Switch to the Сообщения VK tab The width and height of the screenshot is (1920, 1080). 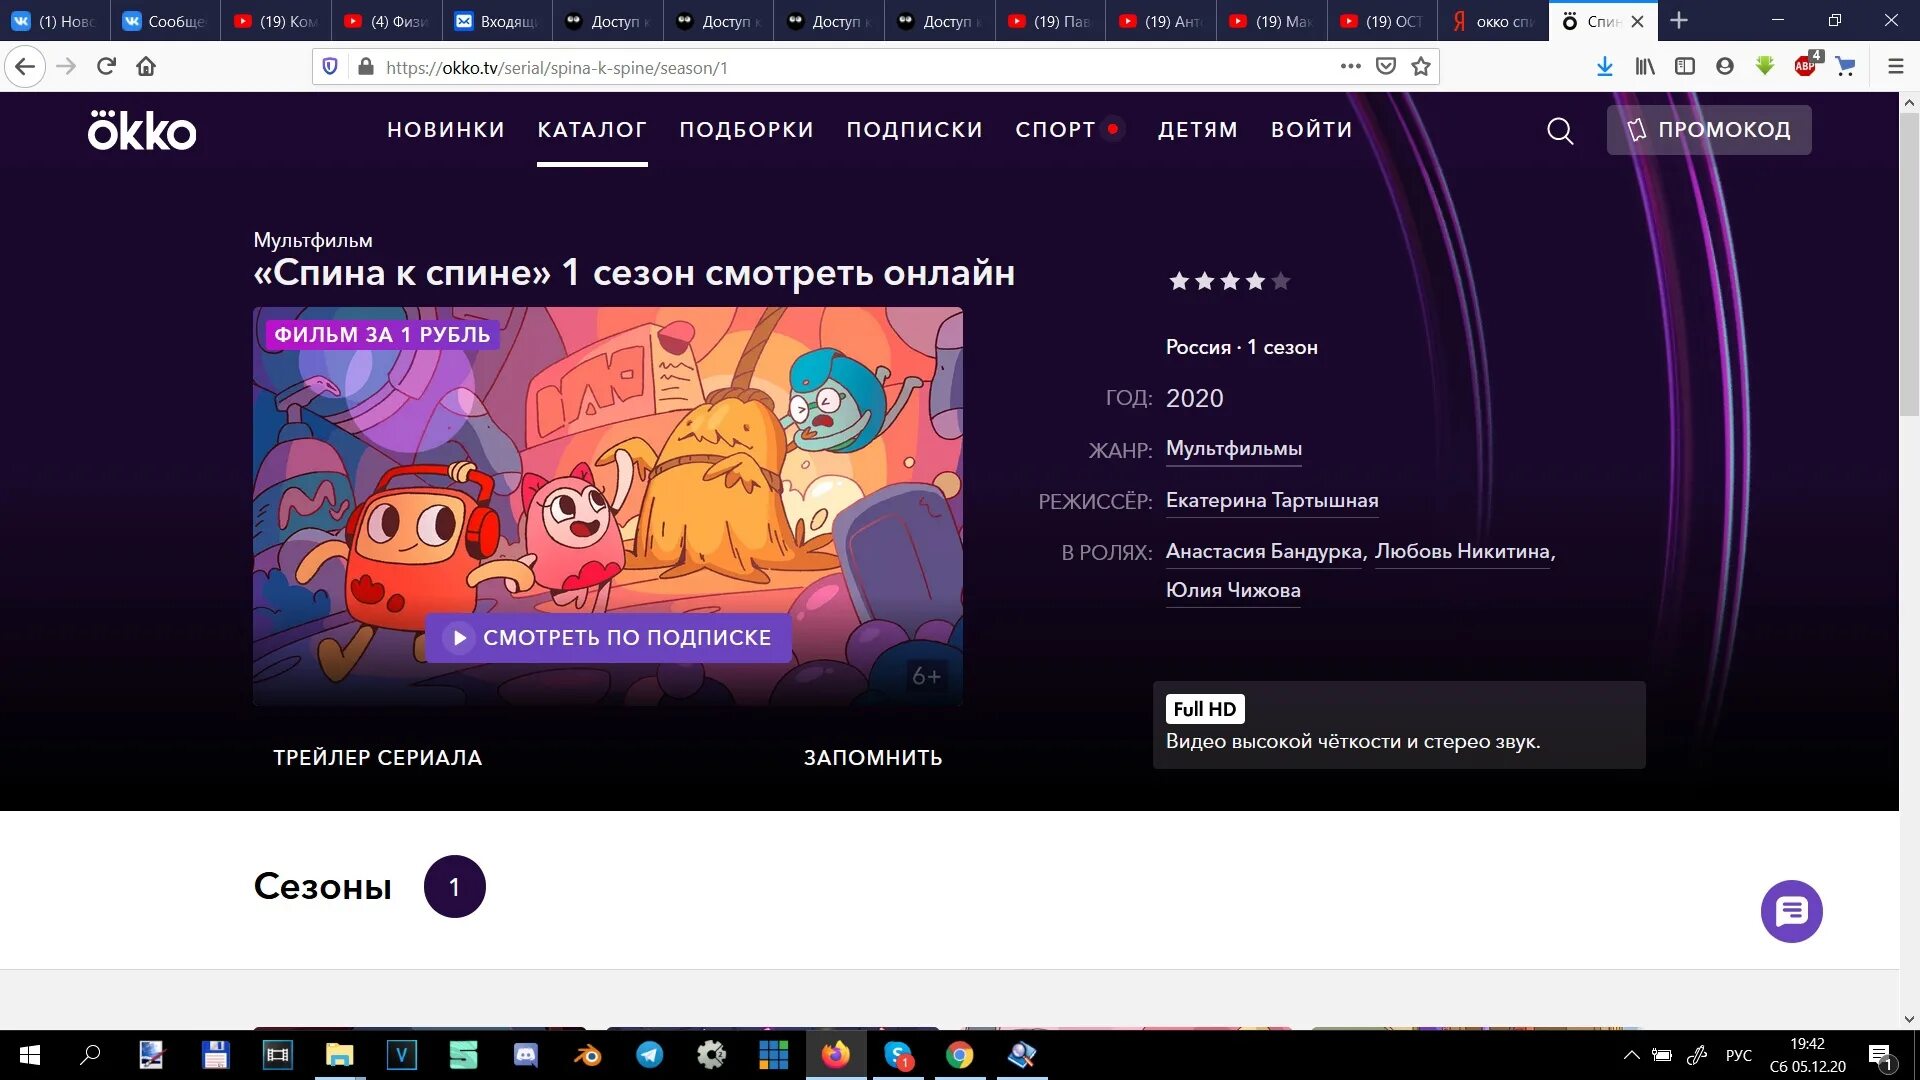[165, 21]
